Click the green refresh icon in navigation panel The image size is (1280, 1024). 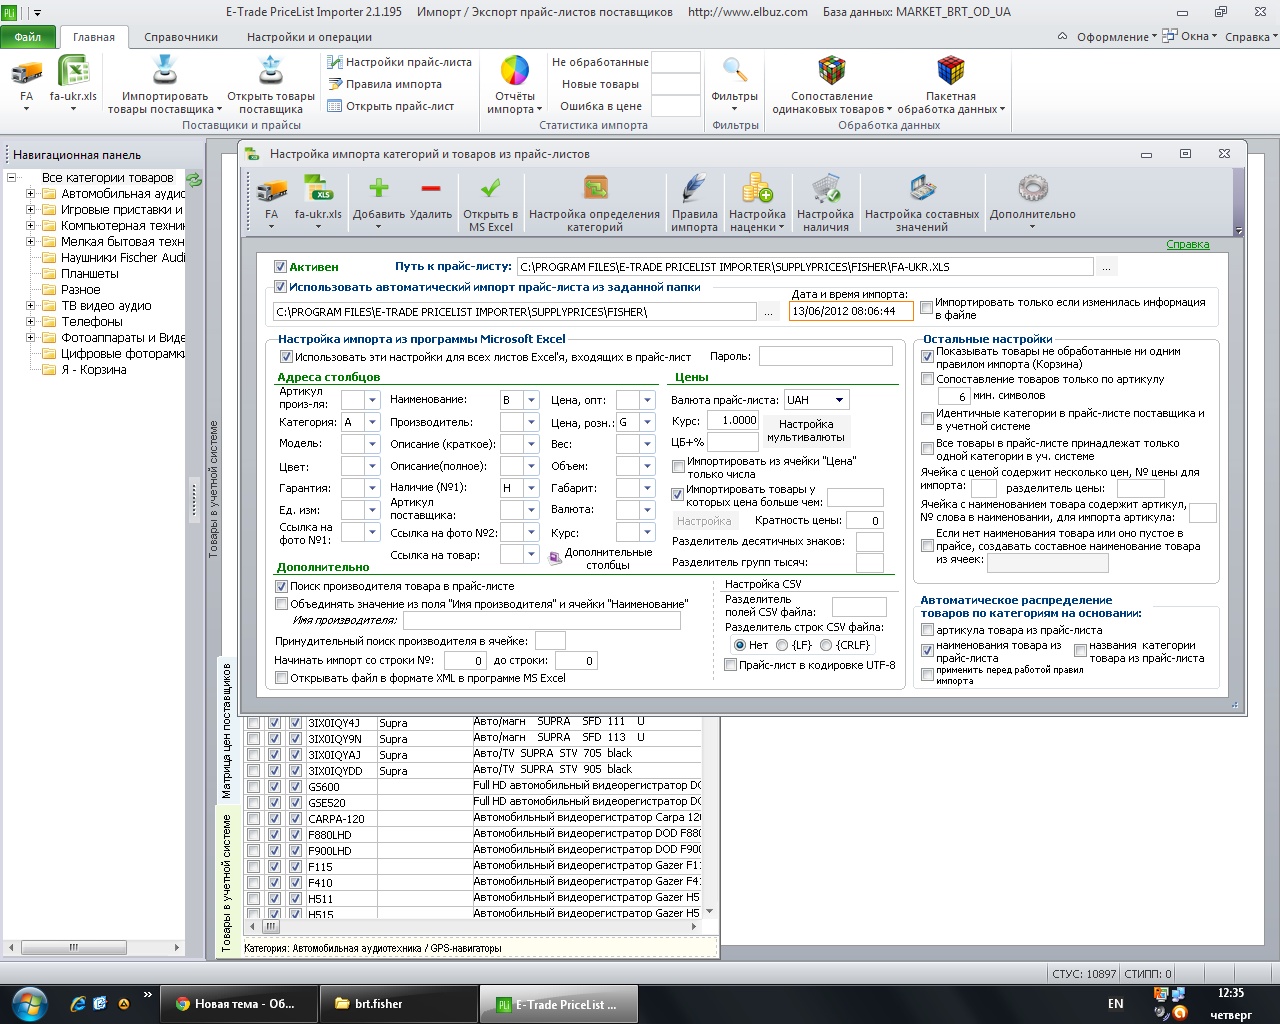pos(195,180)
